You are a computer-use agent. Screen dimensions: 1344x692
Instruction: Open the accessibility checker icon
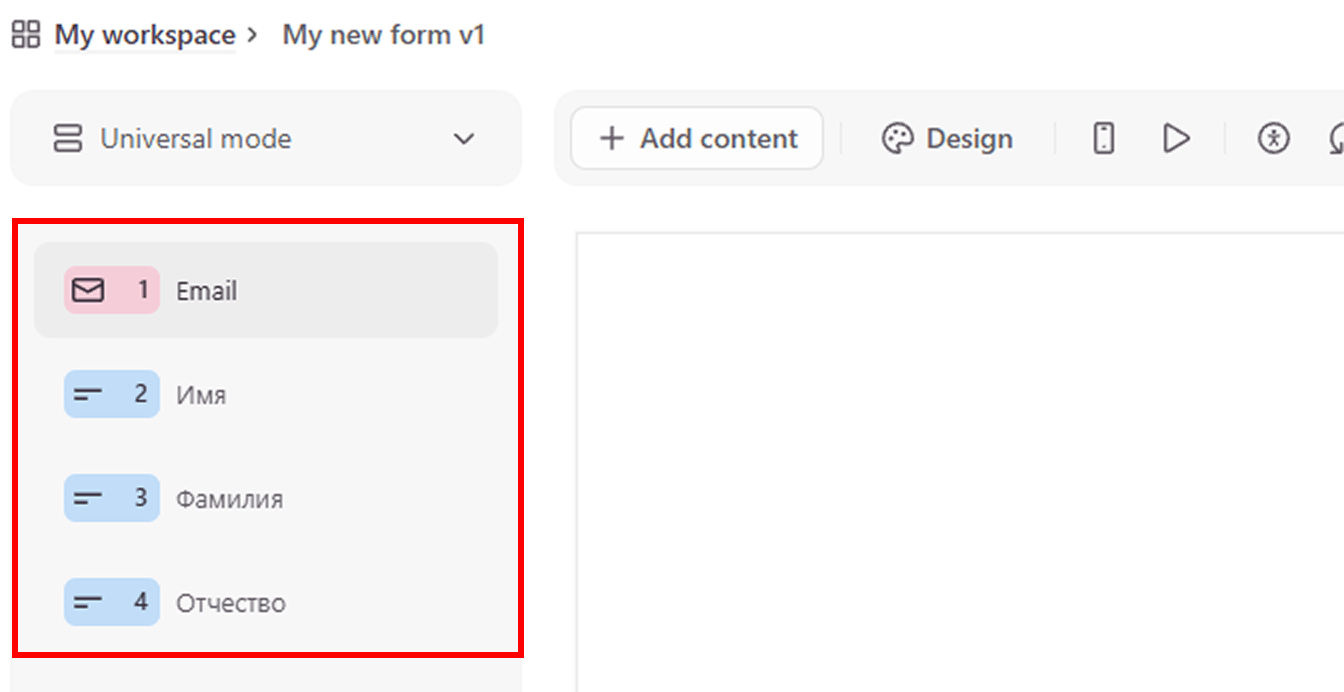pyautogui.click(x=1273, y=139)
